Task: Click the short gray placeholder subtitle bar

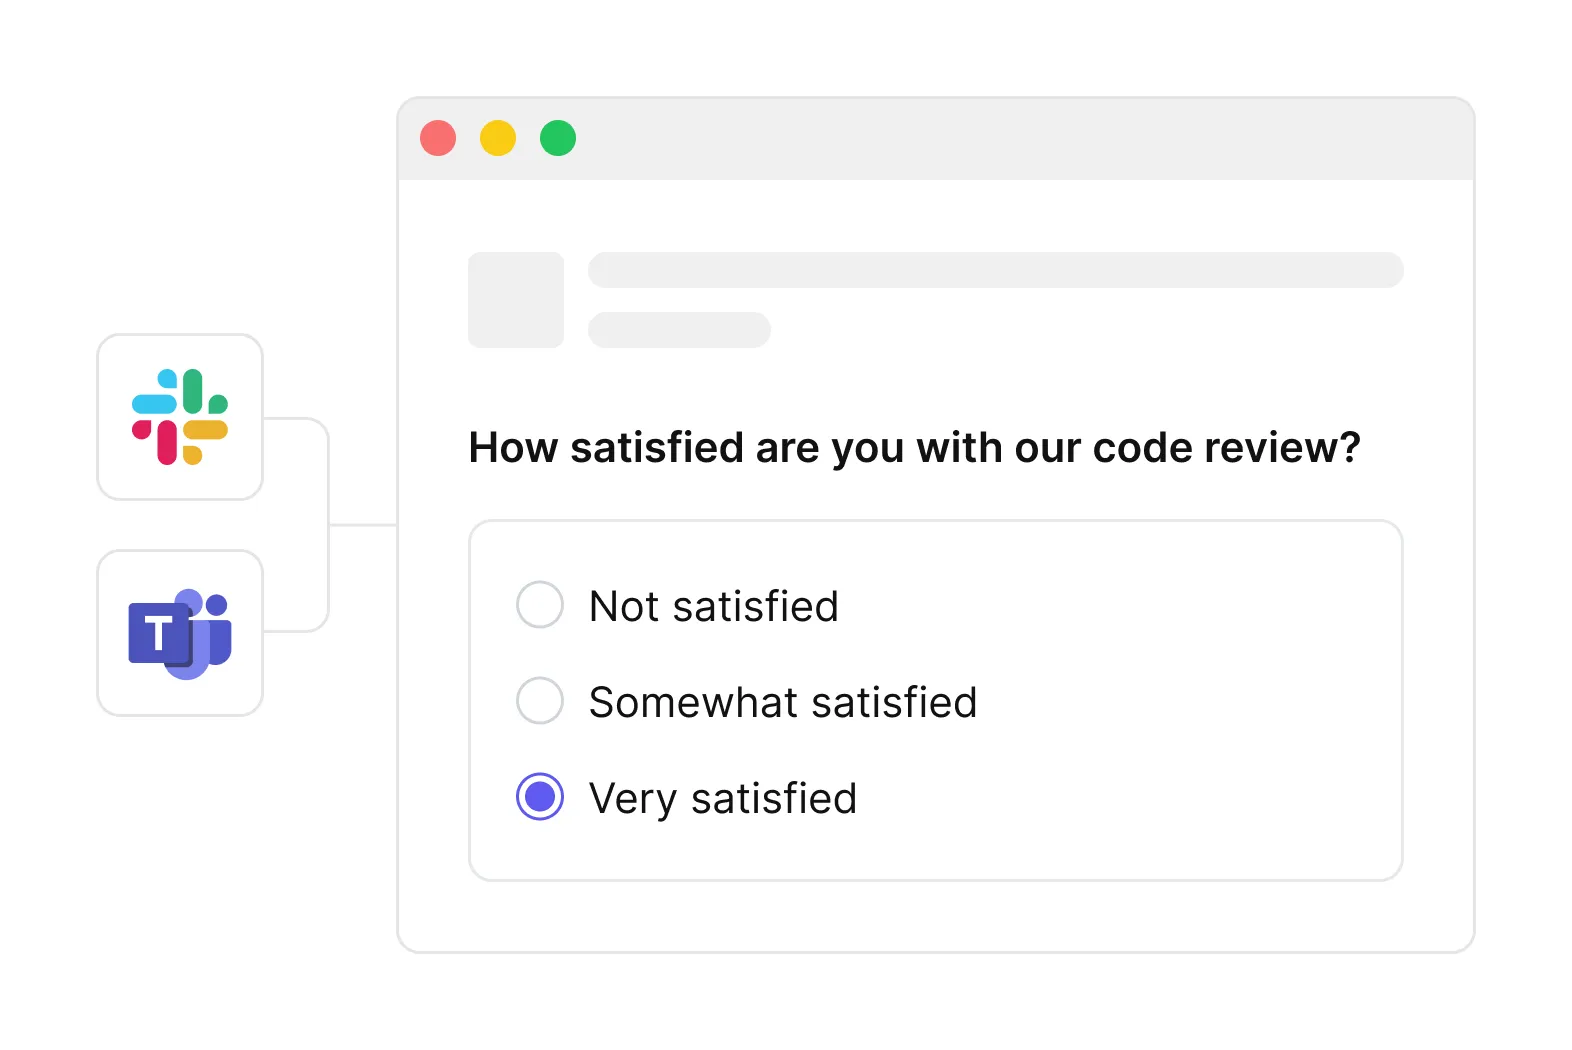Action: pyautogui.click(x=679, y=330)
